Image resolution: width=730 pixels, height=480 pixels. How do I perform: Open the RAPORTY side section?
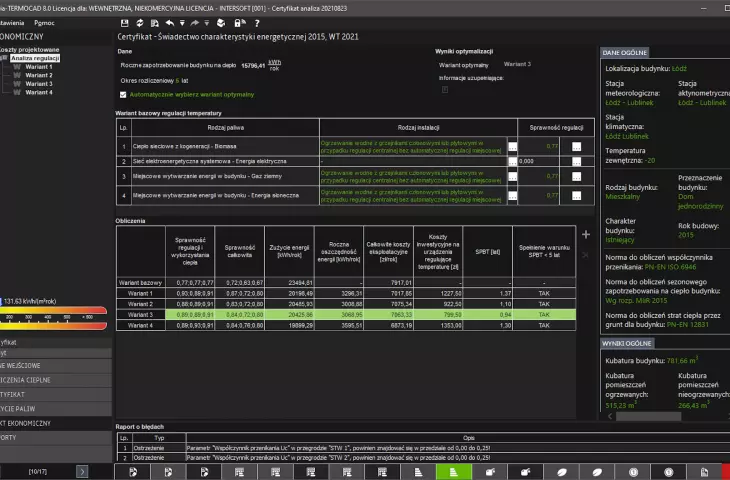tap(56, 438)
